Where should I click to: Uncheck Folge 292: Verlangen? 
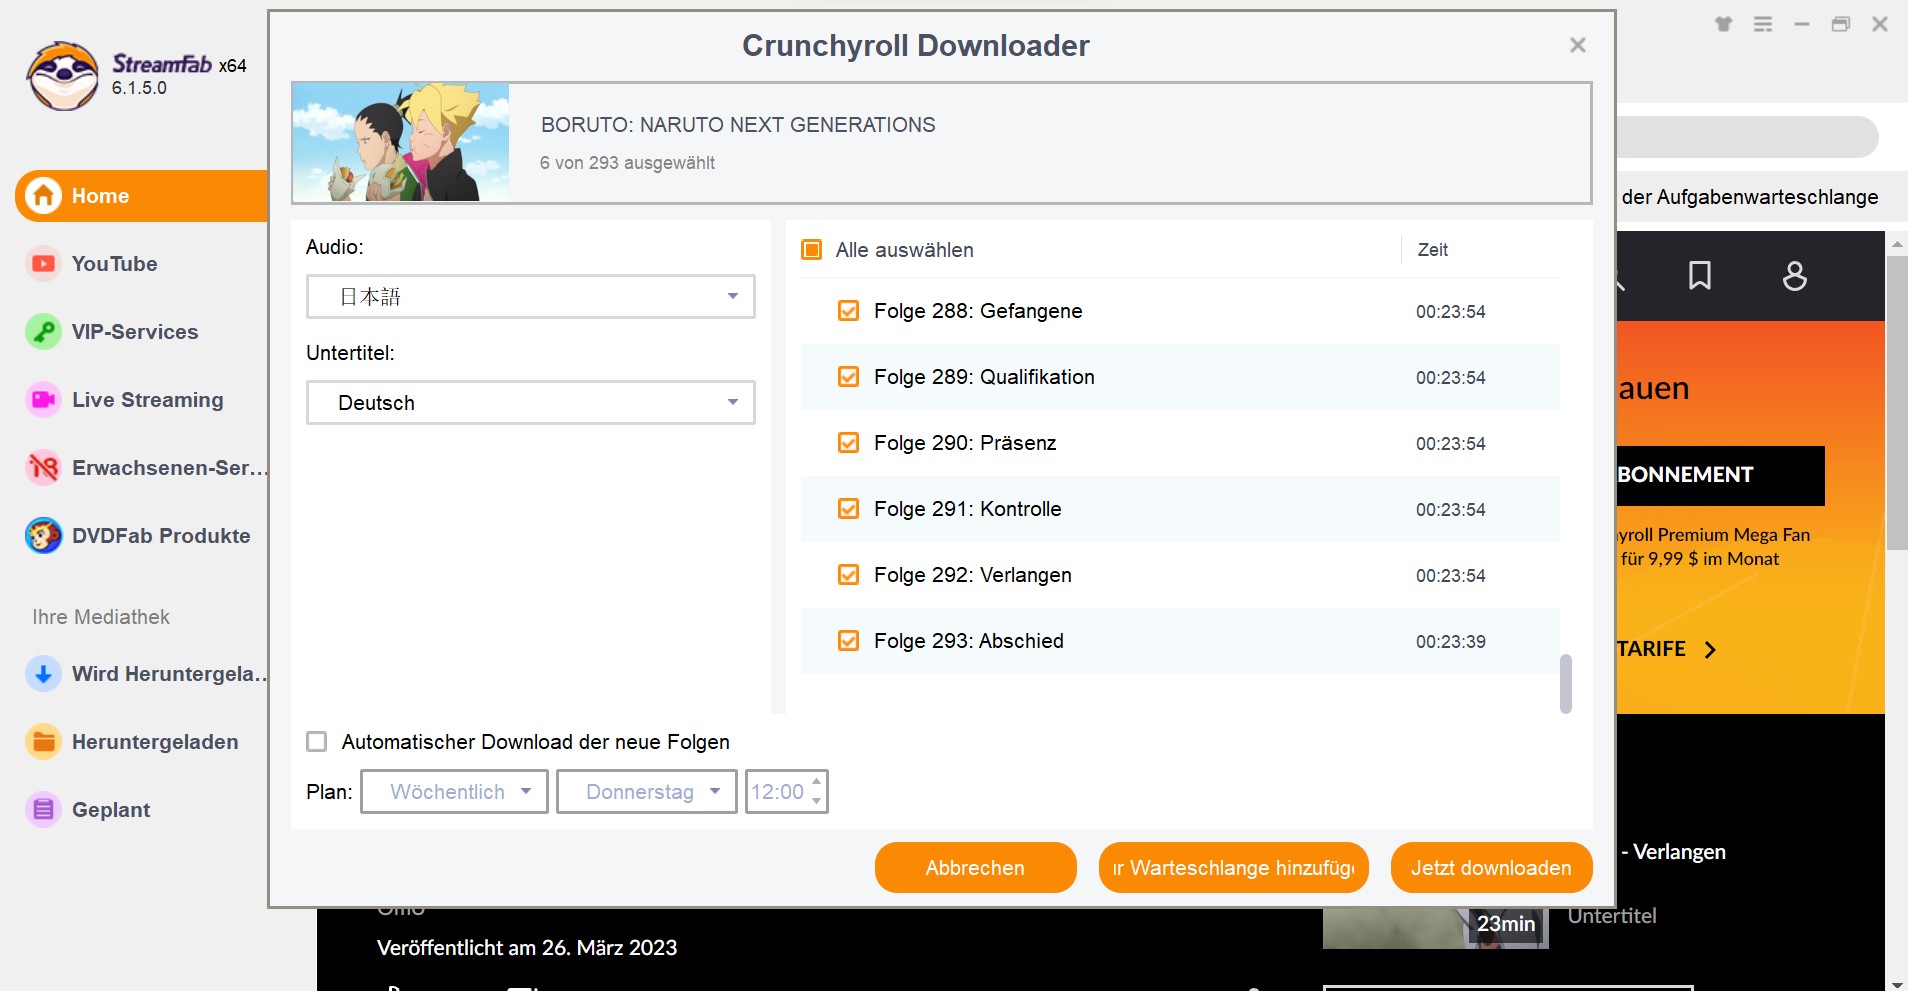848,575
